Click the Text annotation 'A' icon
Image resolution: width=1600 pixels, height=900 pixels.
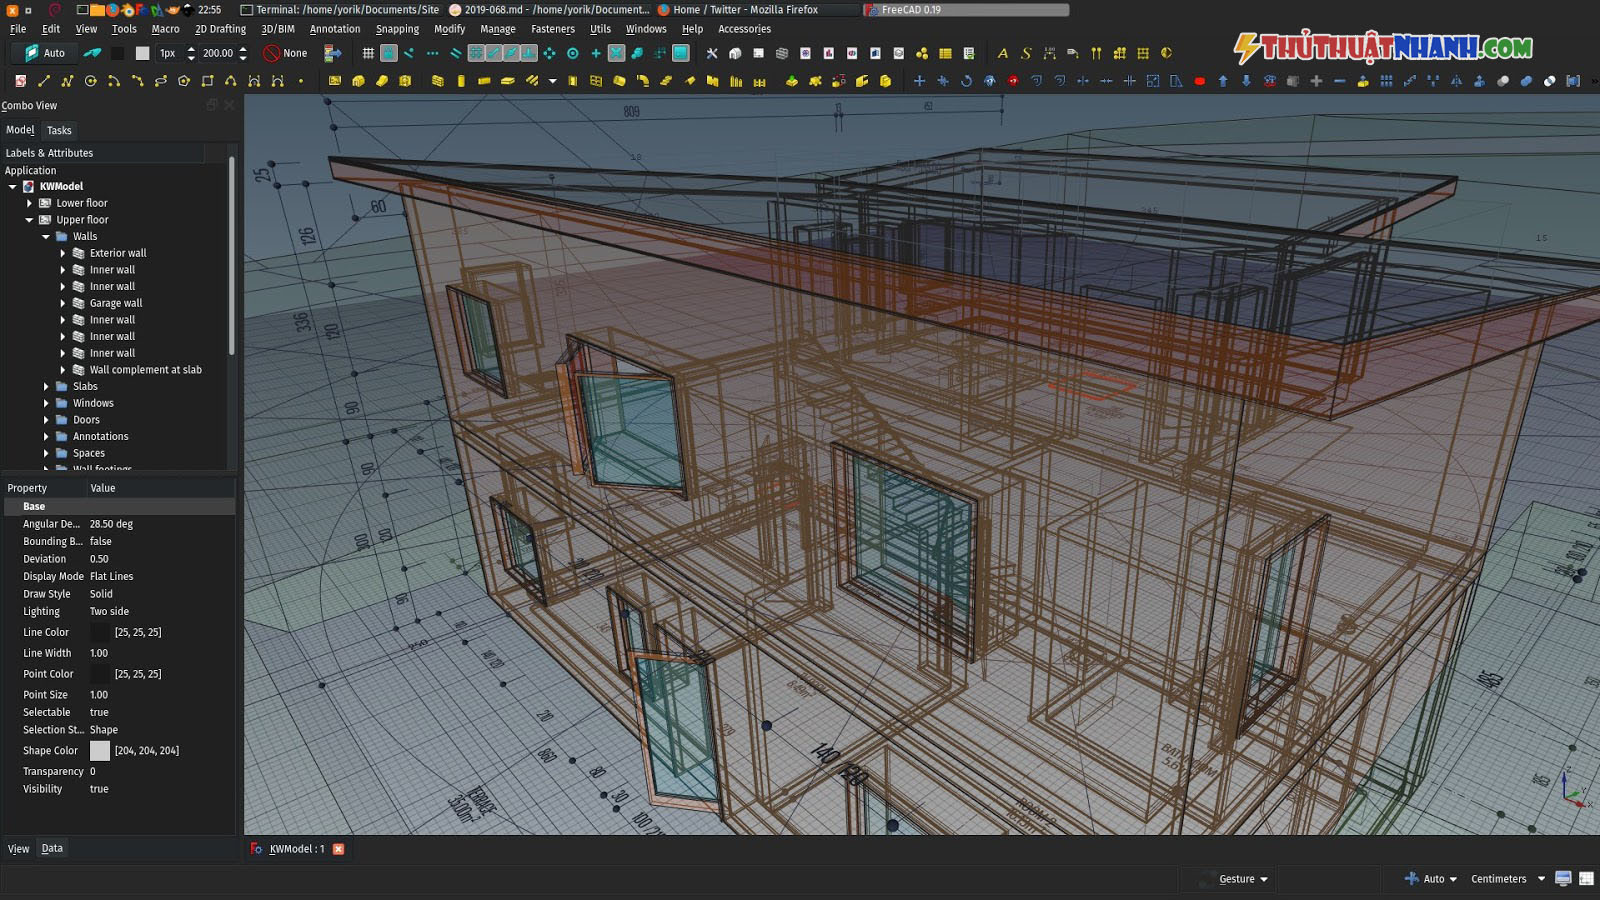(1002, 53)
